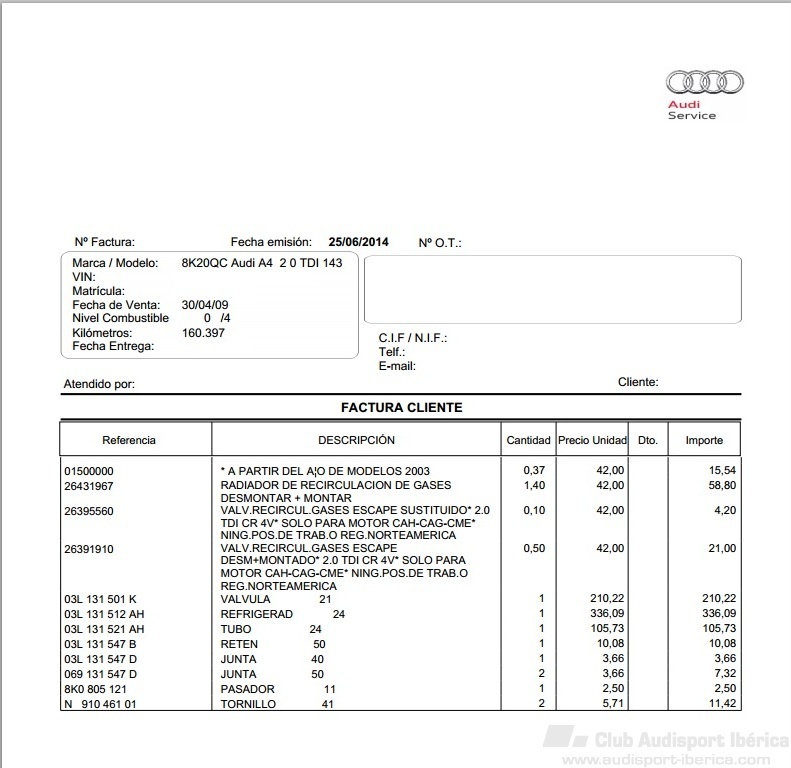The height and width of the screenshot is (768, 791).
Task: Click the amount 336,09 in Importe
Action: tap(719, 613)
